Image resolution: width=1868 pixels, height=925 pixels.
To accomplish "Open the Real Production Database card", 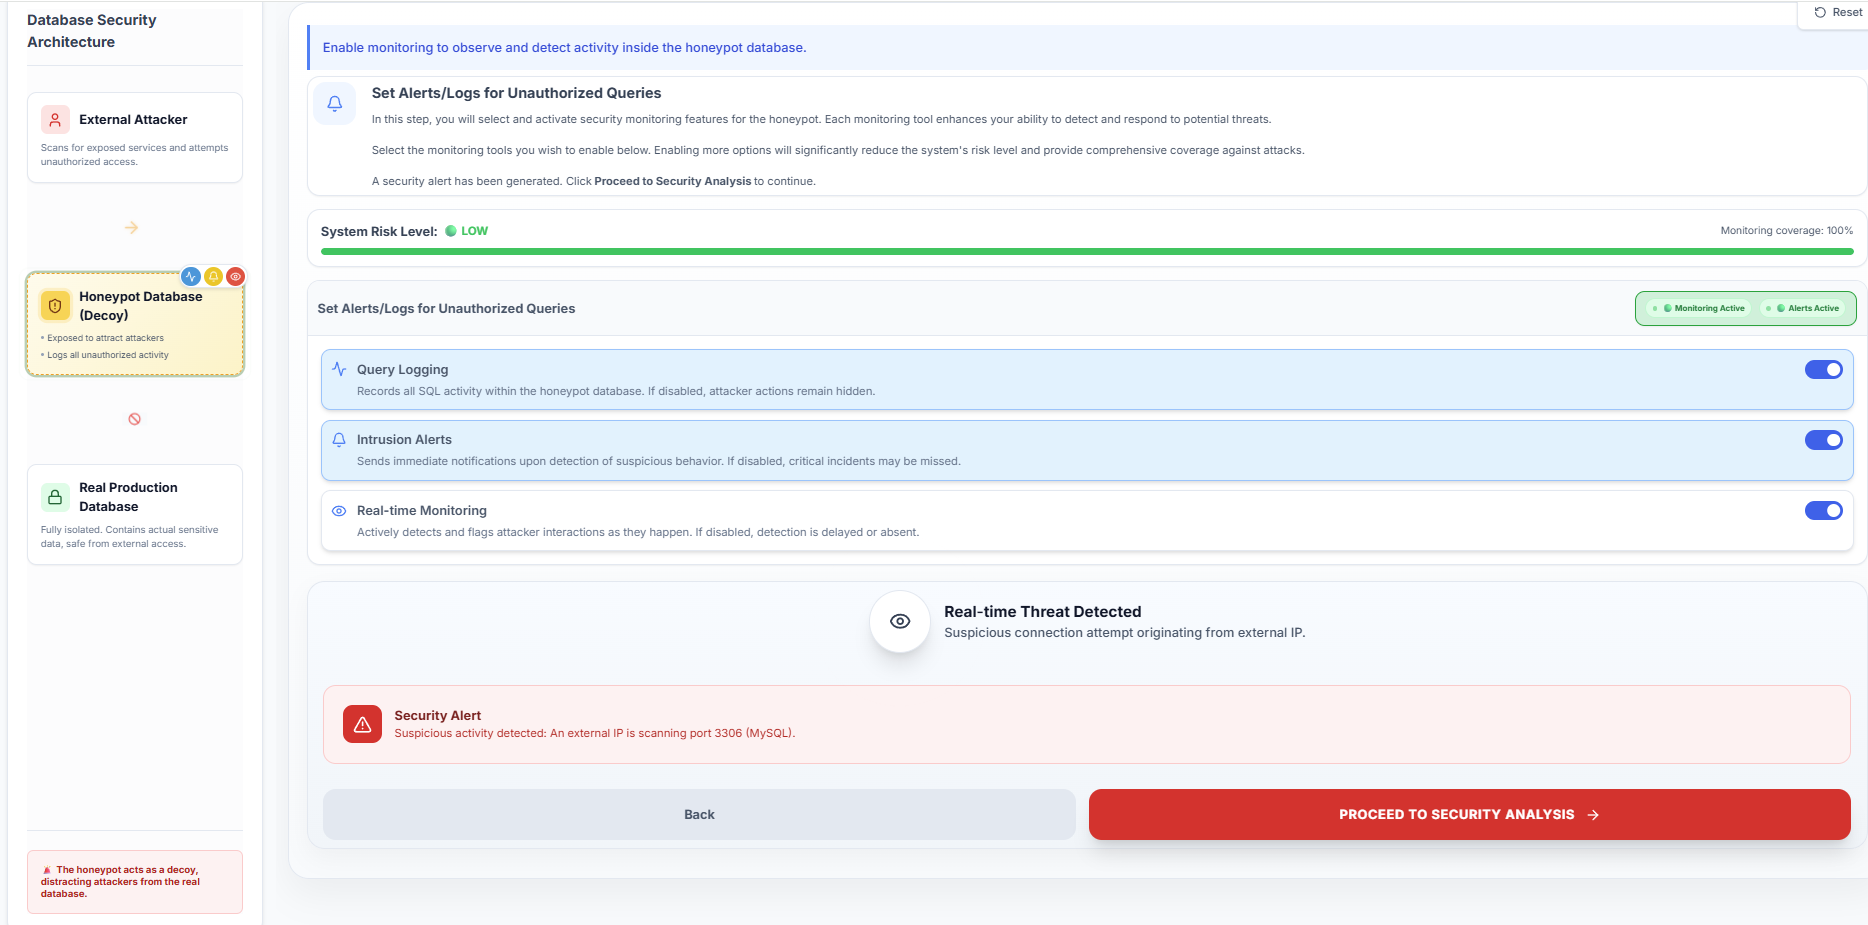I will click(x=135, y=514).
